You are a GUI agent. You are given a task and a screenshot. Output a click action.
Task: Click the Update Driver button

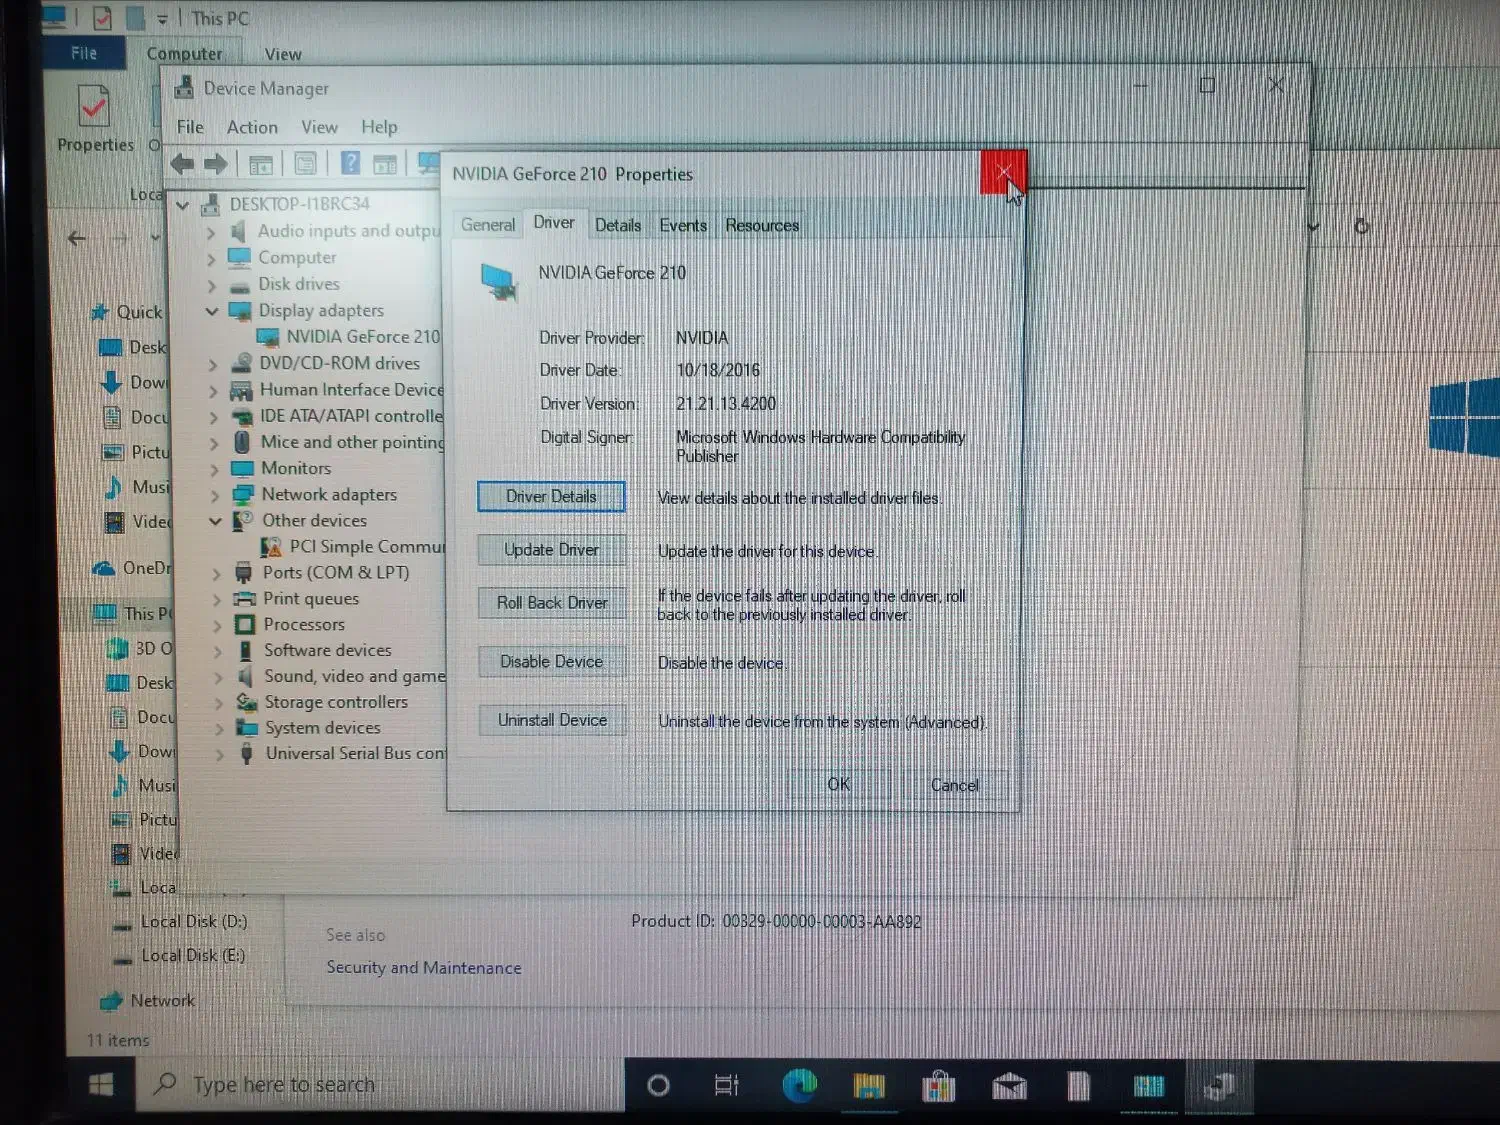click(551, 550)
